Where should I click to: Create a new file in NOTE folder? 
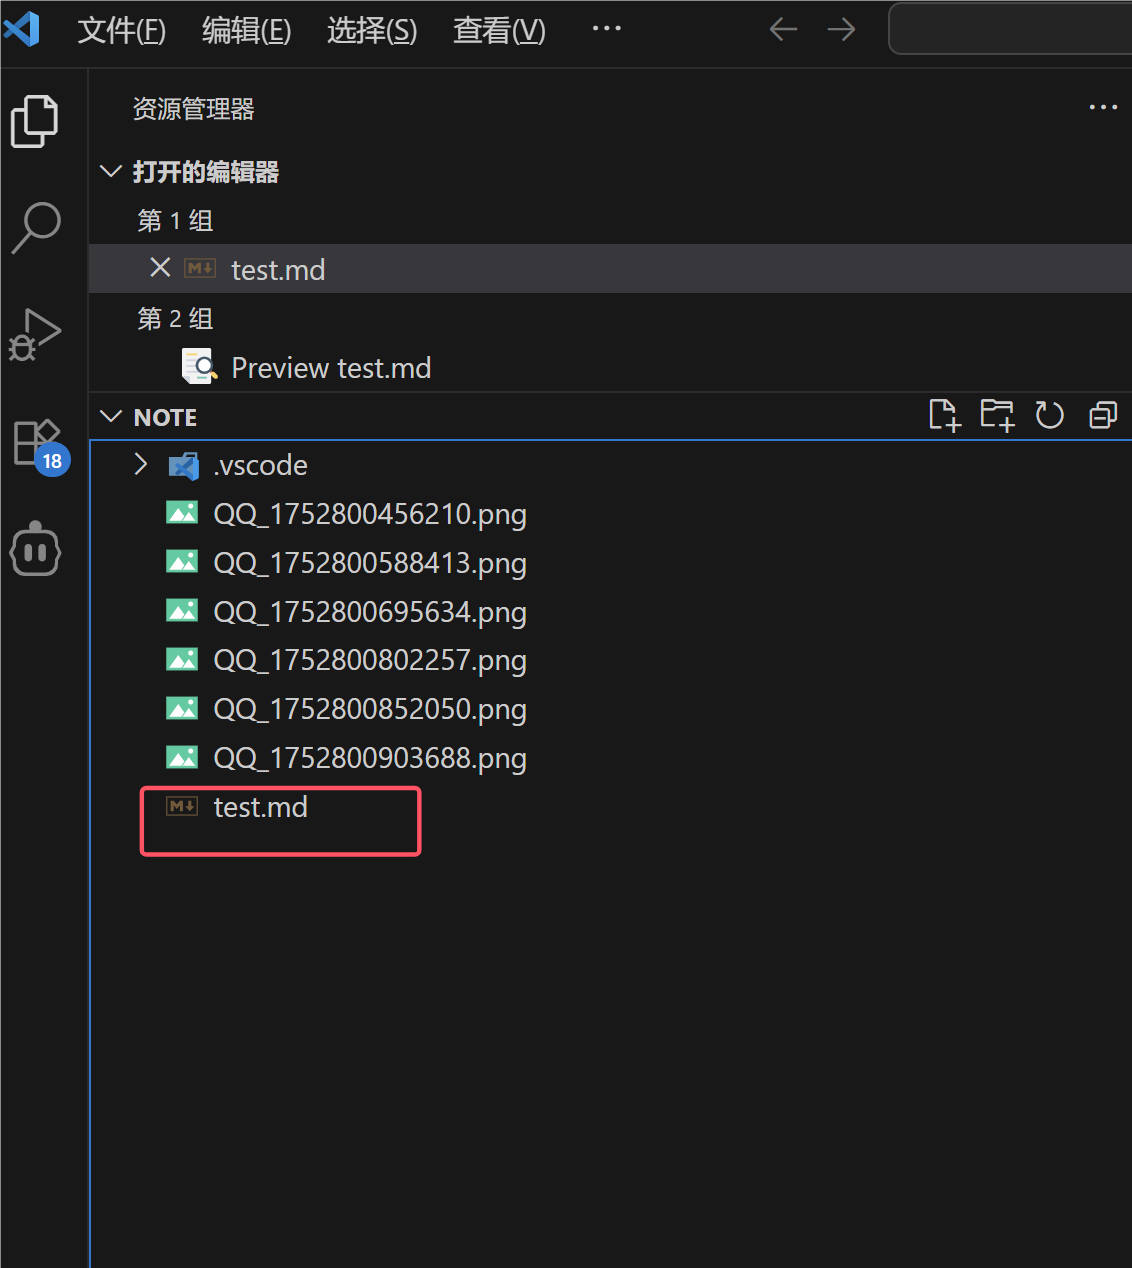pos(944,414)
